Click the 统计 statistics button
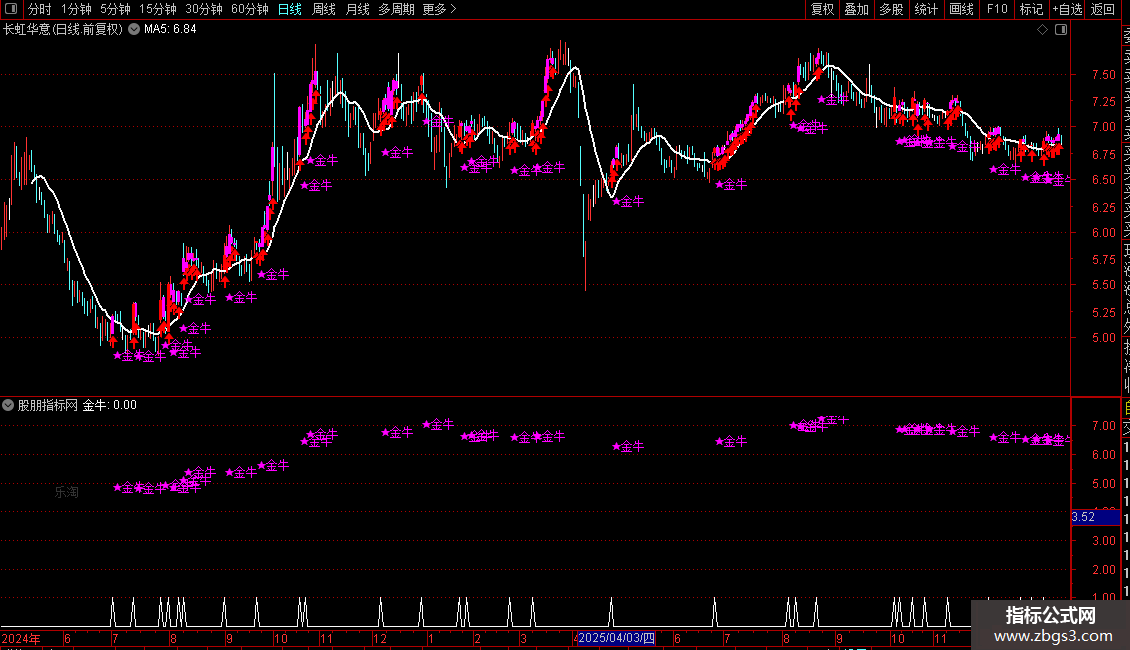Viewport: 1130px width, 650px height. (926, 9)
